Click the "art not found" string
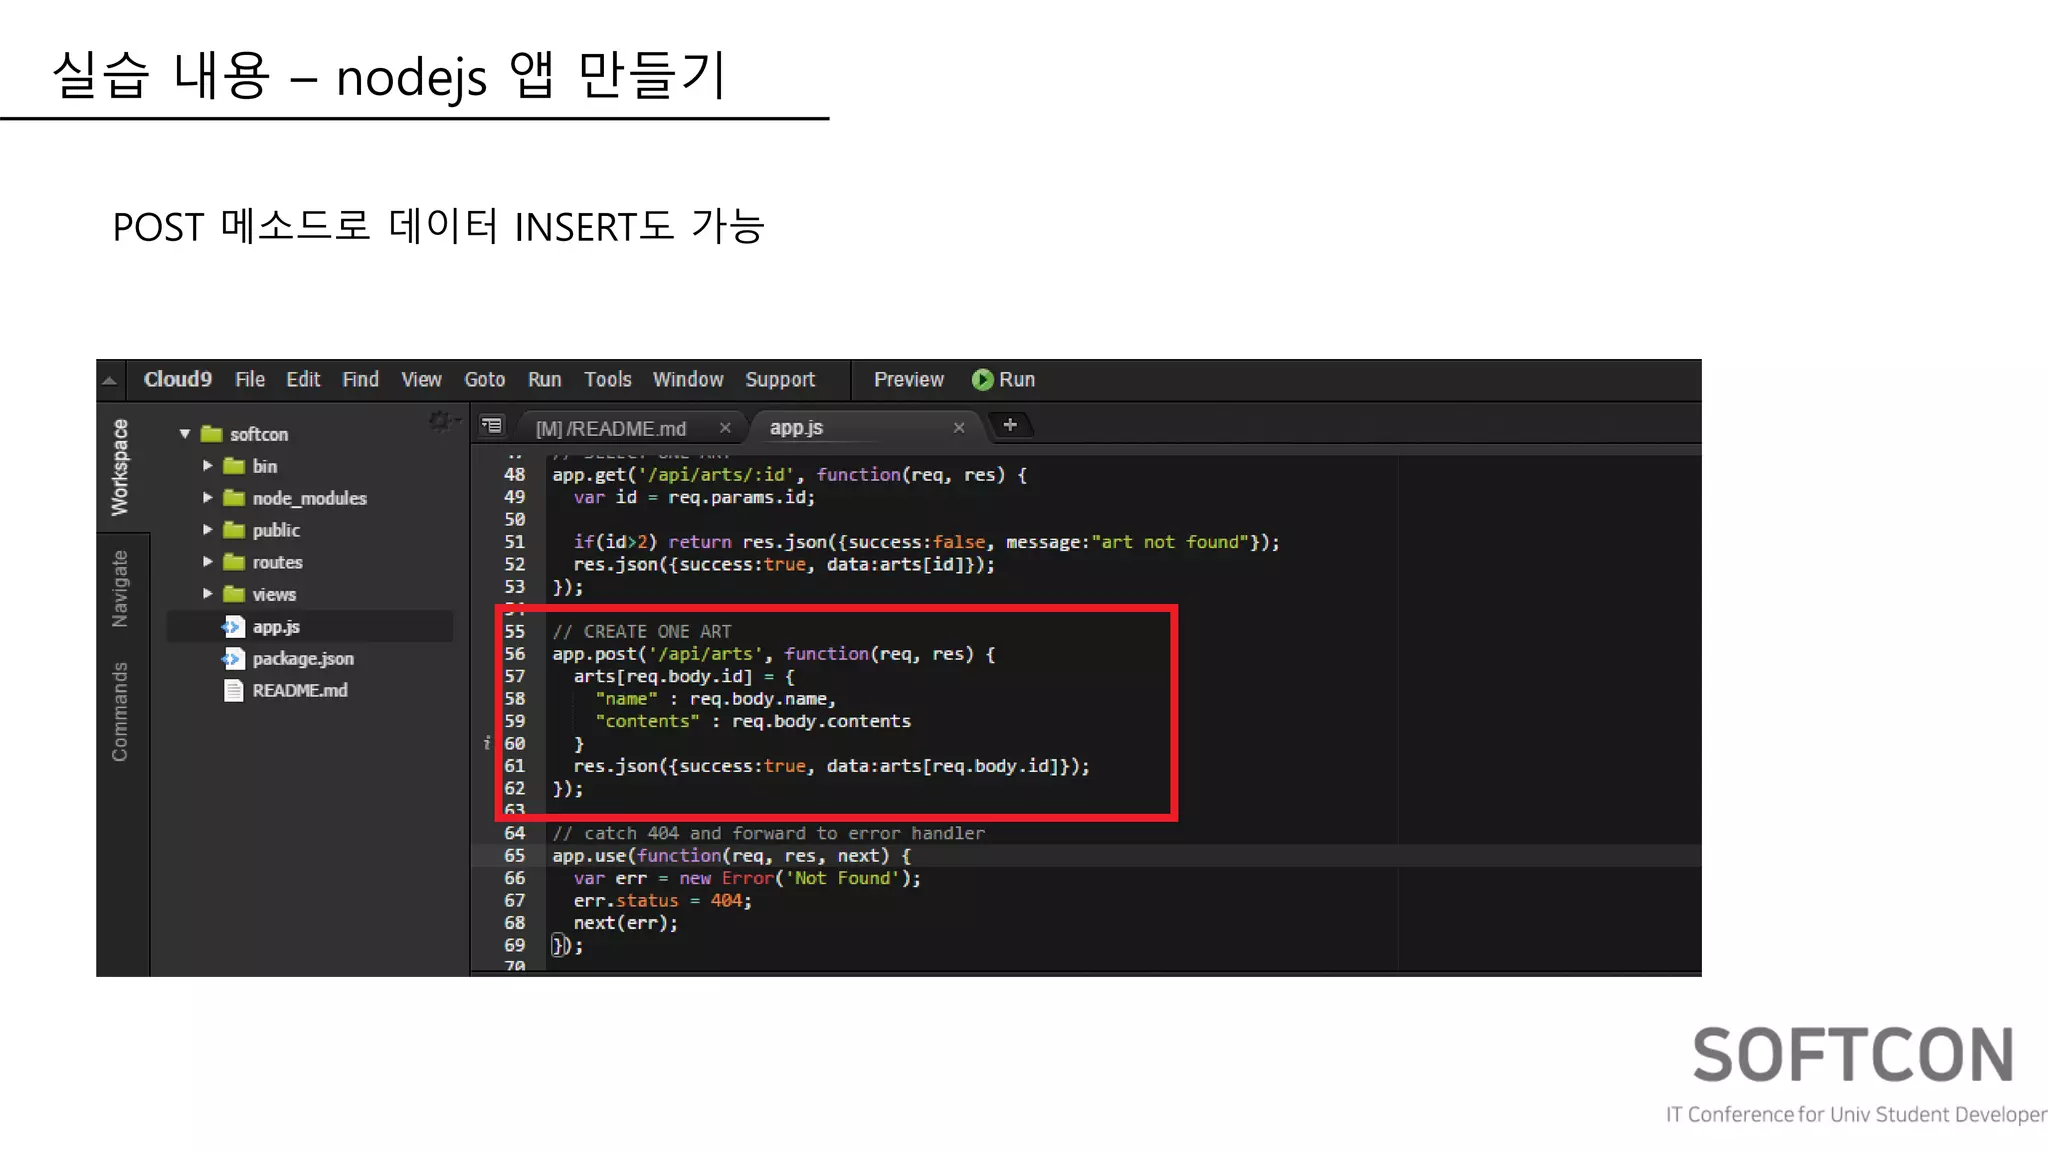 [x=1170, y=542]
